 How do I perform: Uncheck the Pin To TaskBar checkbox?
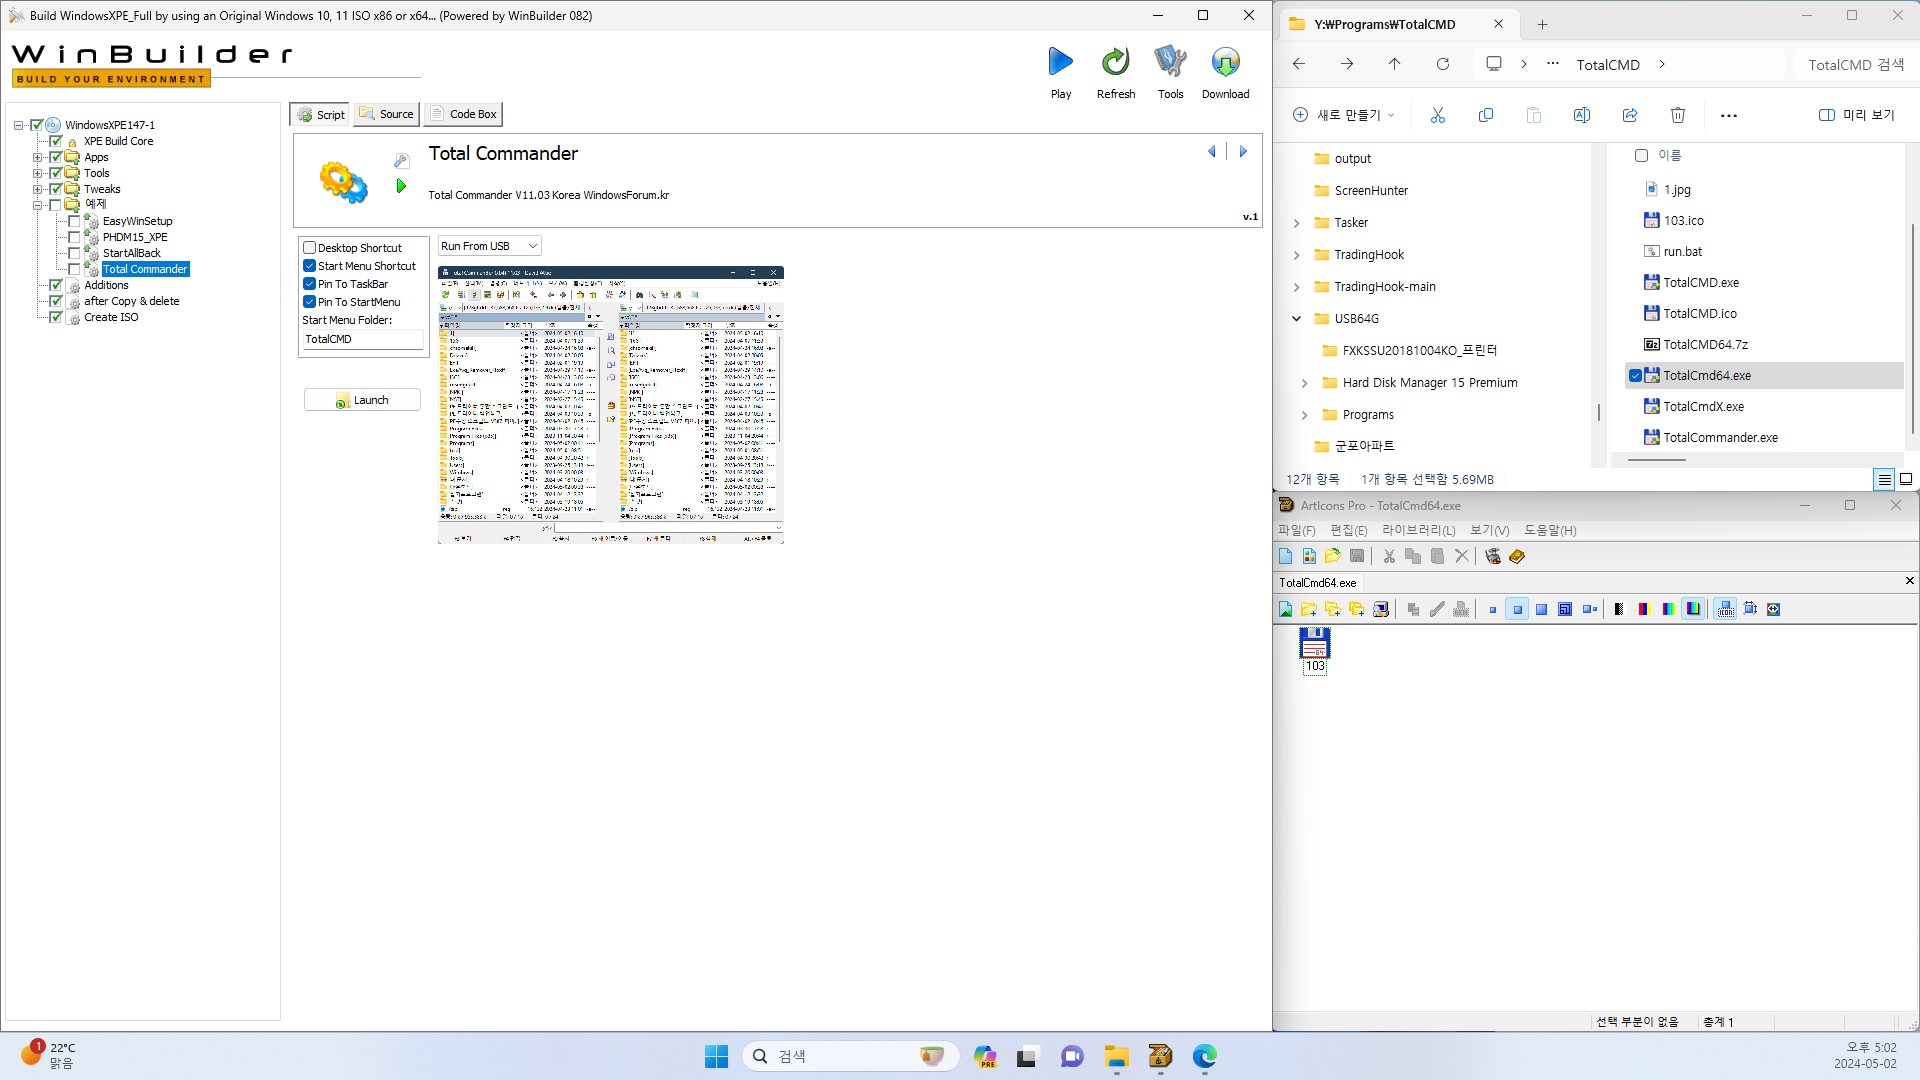tap(310, 284)
